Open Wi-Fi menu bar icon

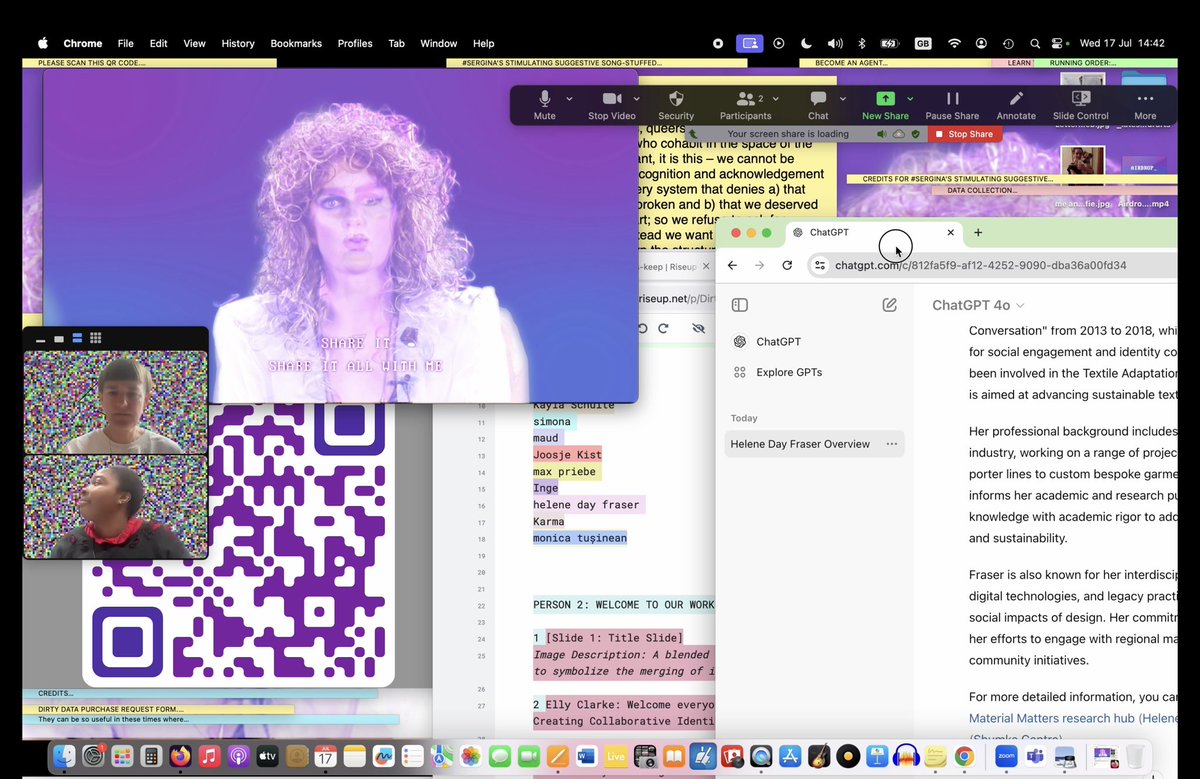pos(954,43)
